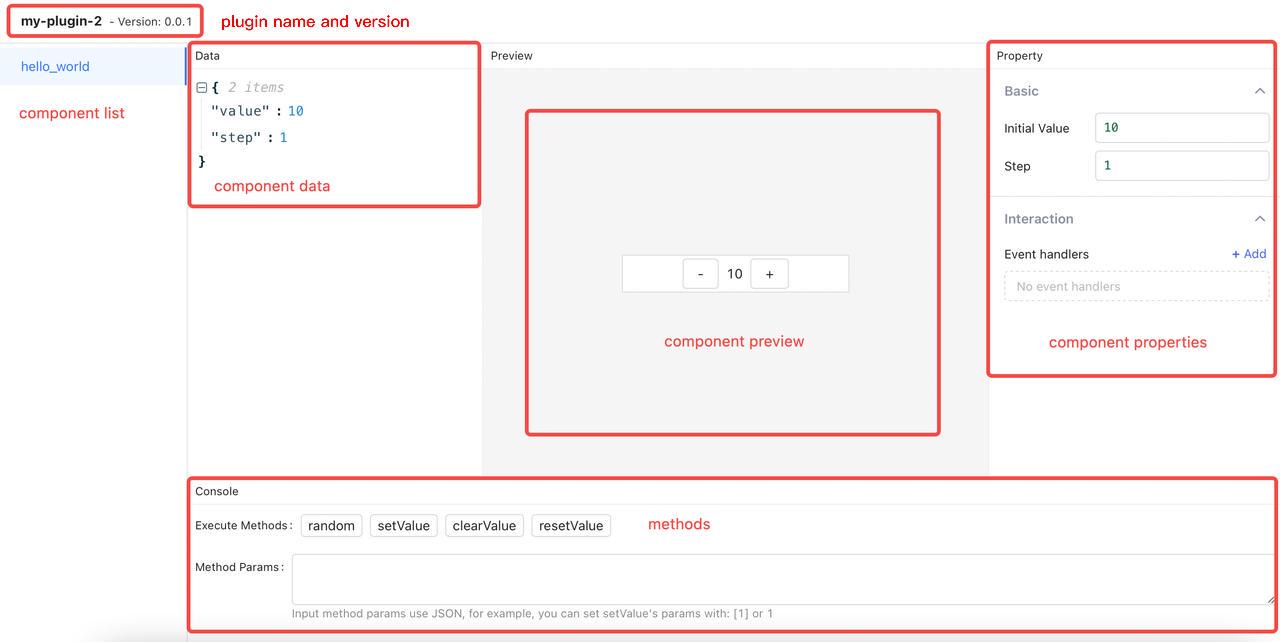This screenshot has height=642, width=1280.
Task: Execute the random method
Action: pyautogui.click(x=331, y=526)
